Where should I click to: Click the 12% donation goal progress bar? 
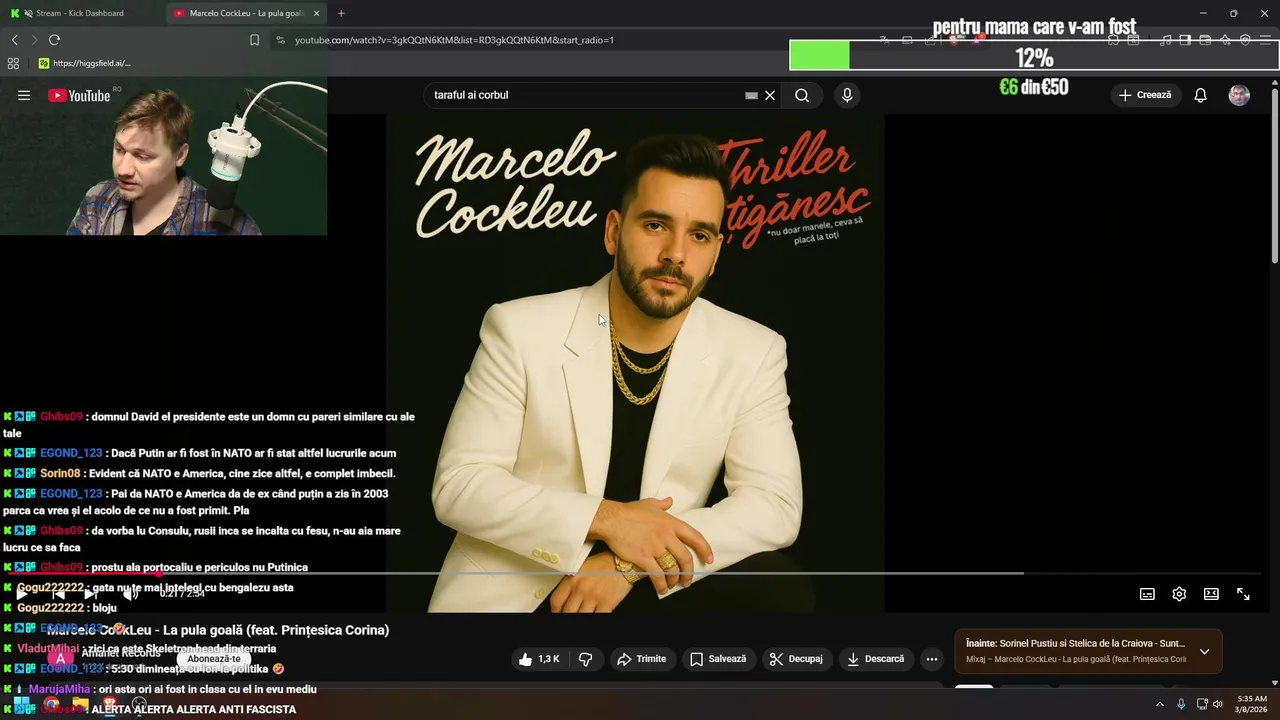pyautogui.click(x=1034, y=56)
